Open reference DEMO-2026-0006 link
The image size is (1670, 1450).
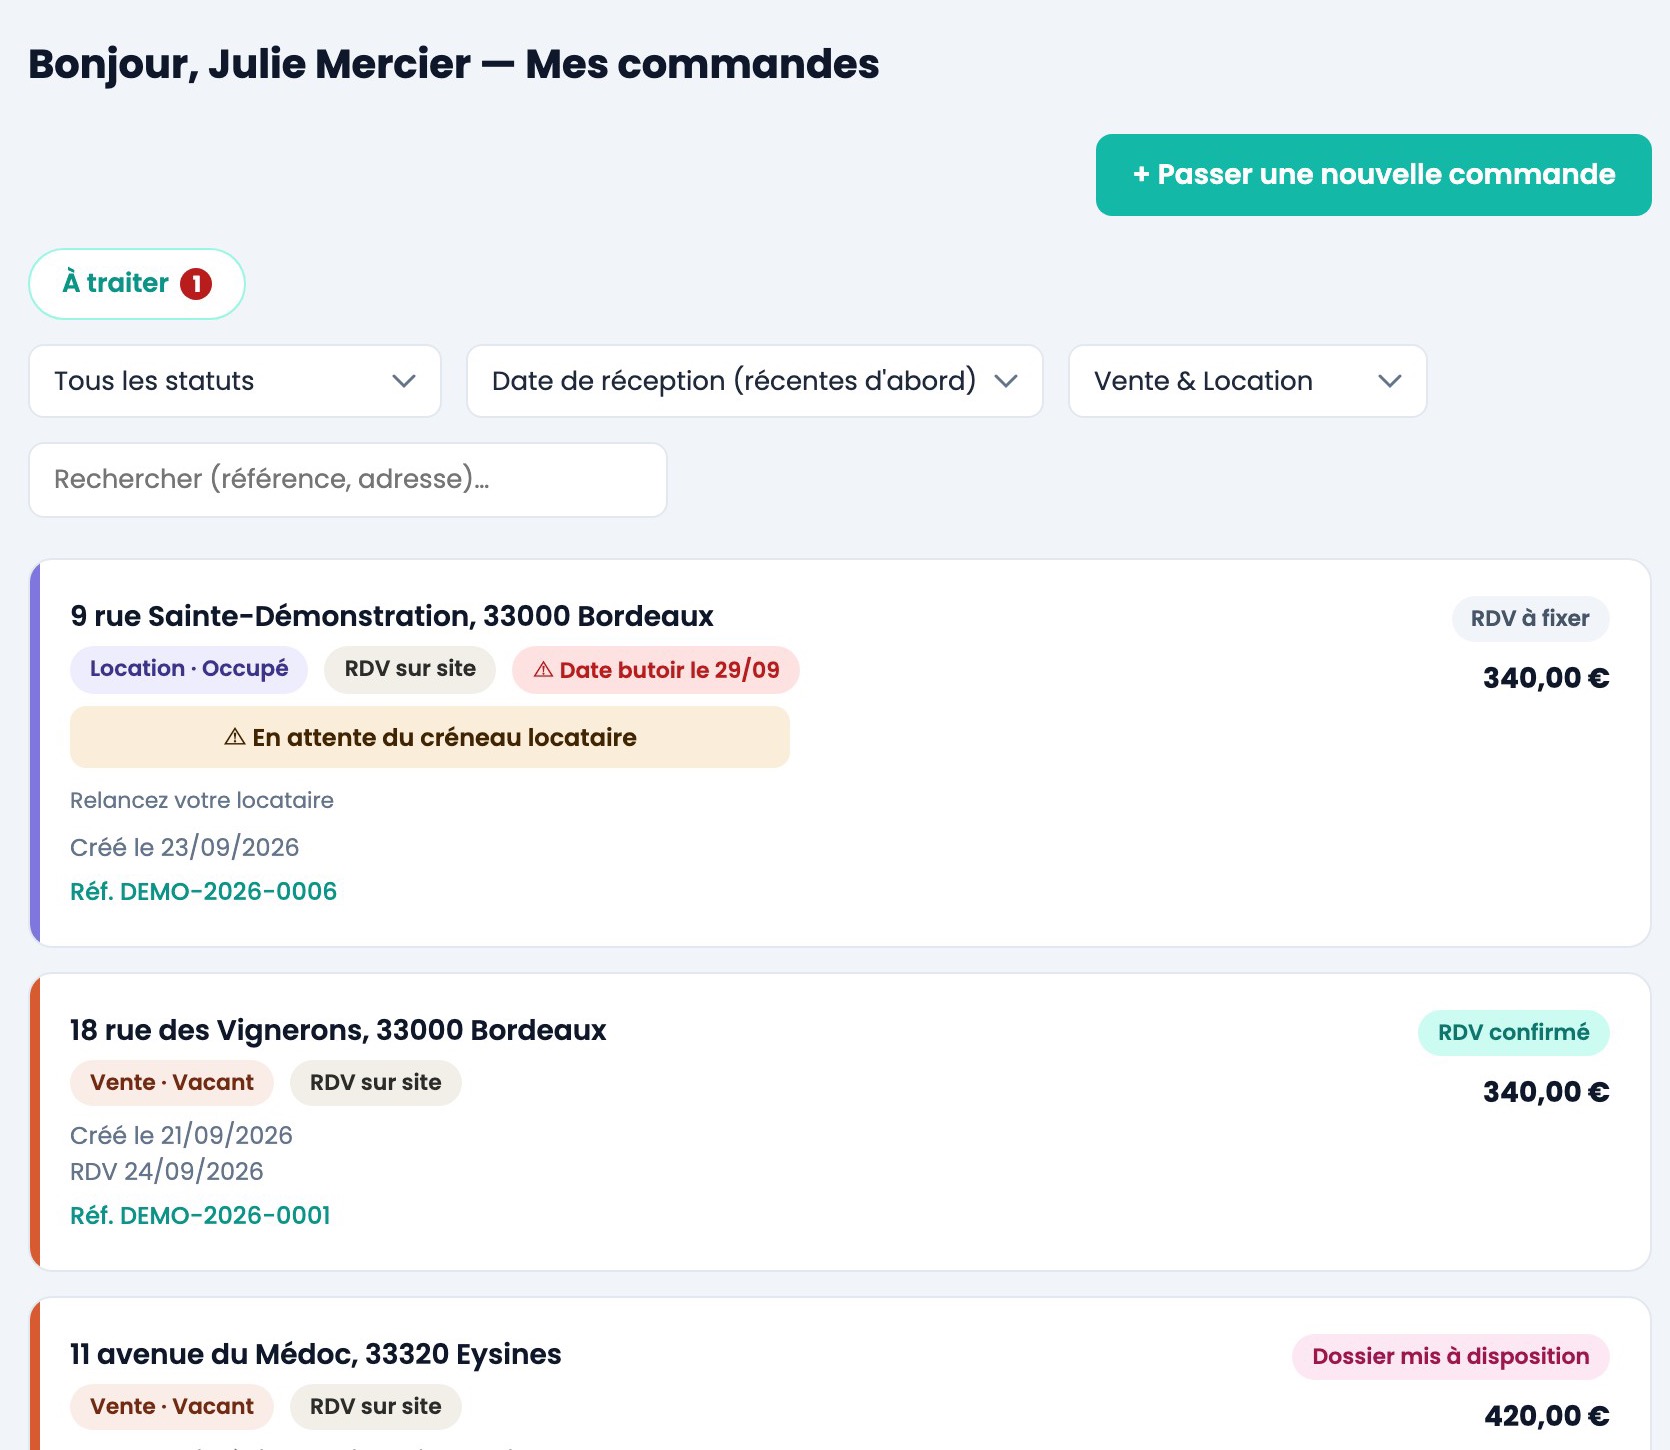[x=203, y=891]
